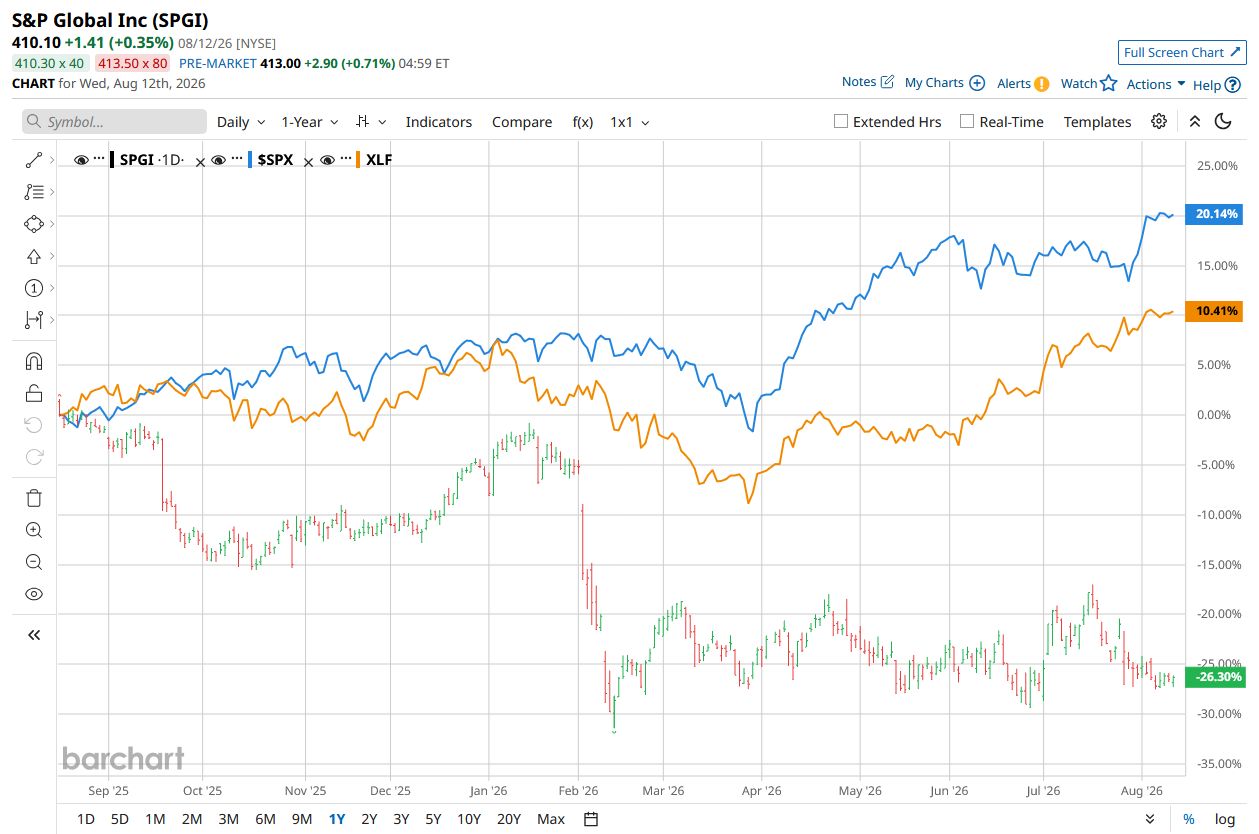The height and width of the screenshot is (834, 1259).
Task: Click the collapse header double-arrow icon
Action: 1194,121
